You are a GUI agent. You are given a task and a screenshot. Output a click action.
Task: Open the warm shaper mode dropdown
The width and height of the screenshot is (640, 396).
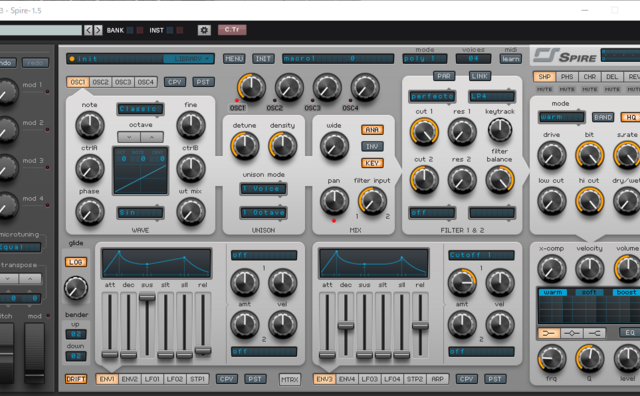coord(562,117)
